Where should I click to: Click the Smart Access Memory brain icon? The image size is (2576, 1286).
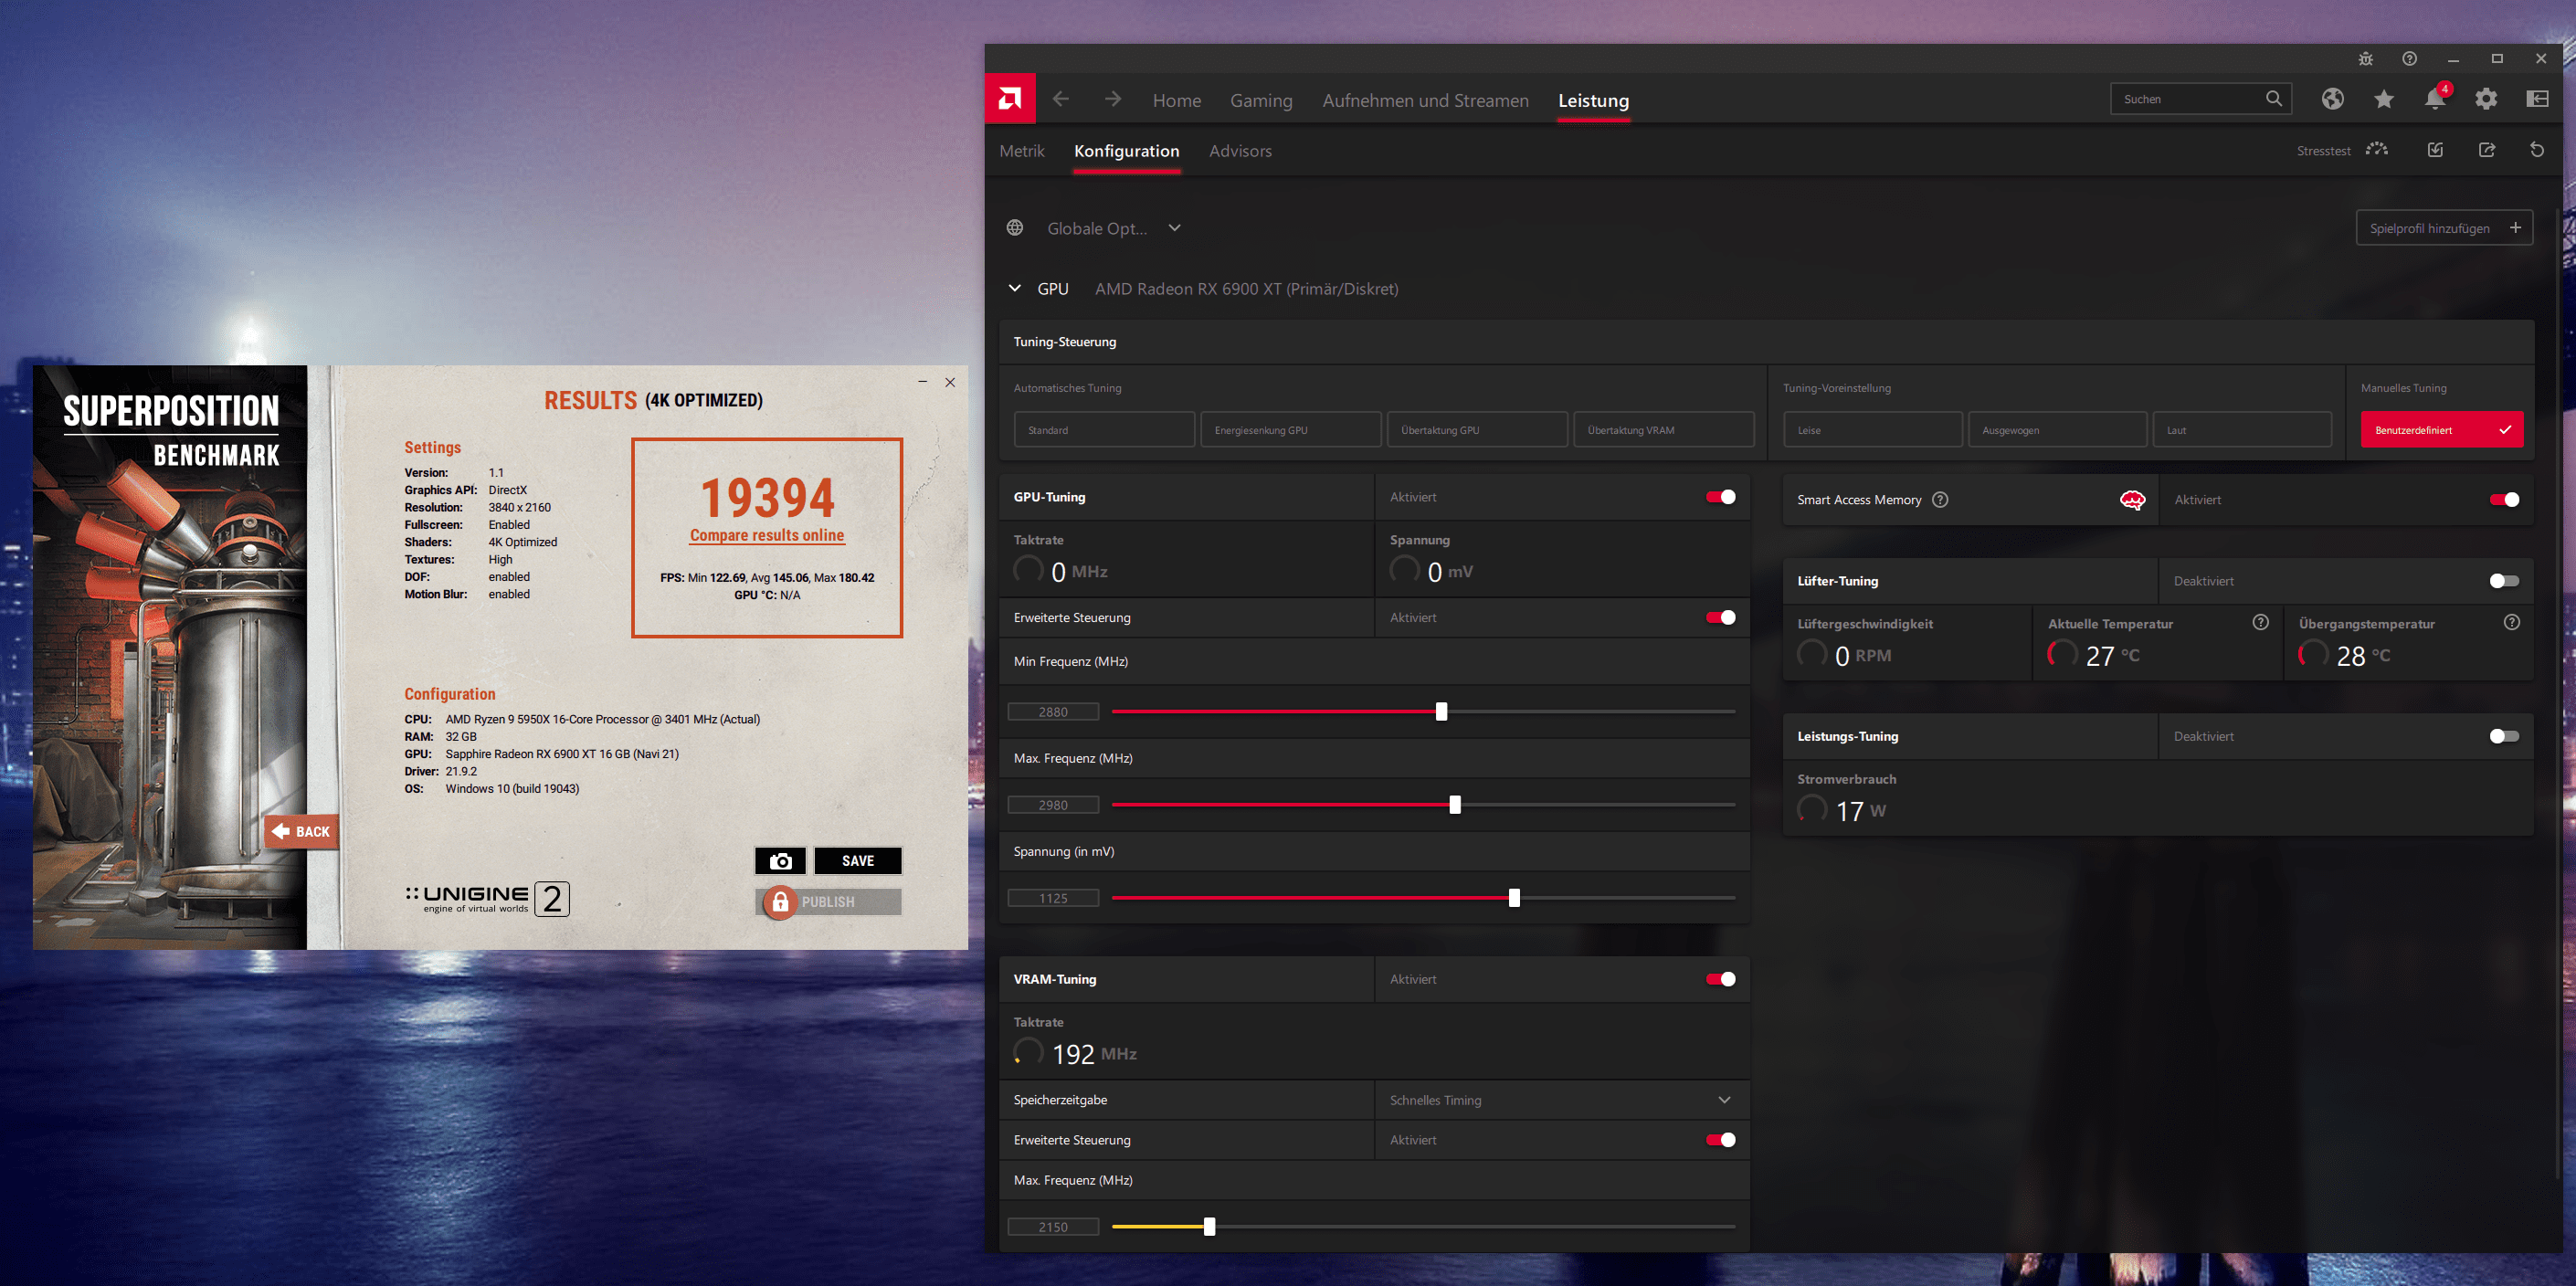click(2132, 500)
